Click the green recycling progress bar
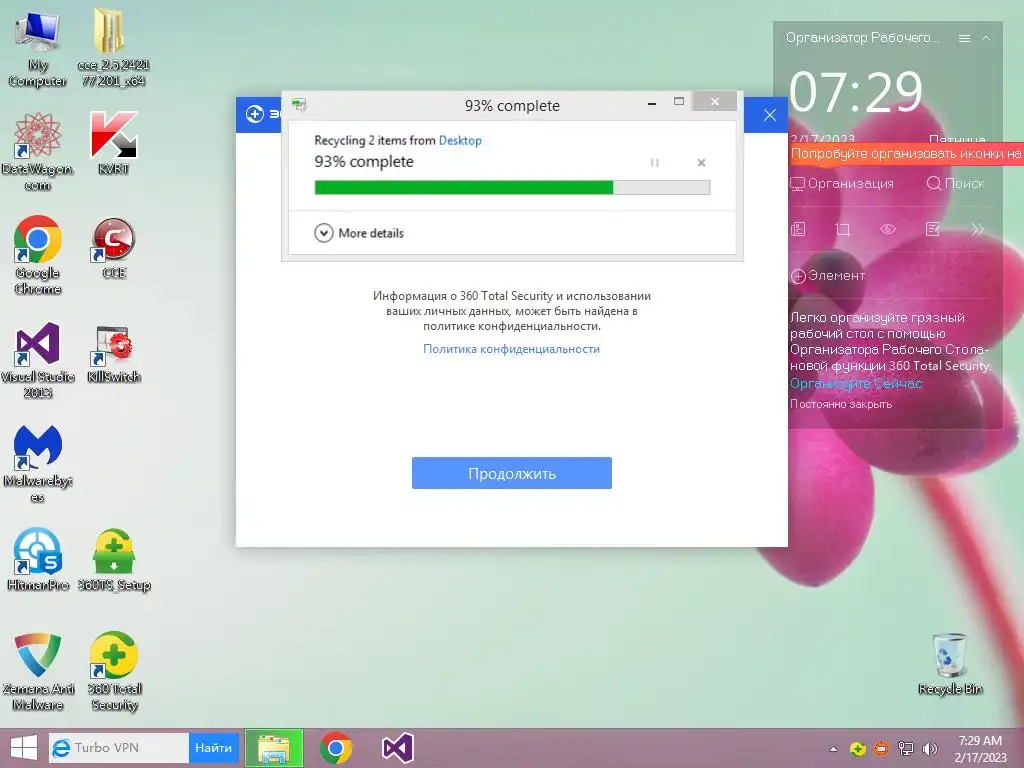The height and width of the screenshot is (768, 1024). [512, 187]
